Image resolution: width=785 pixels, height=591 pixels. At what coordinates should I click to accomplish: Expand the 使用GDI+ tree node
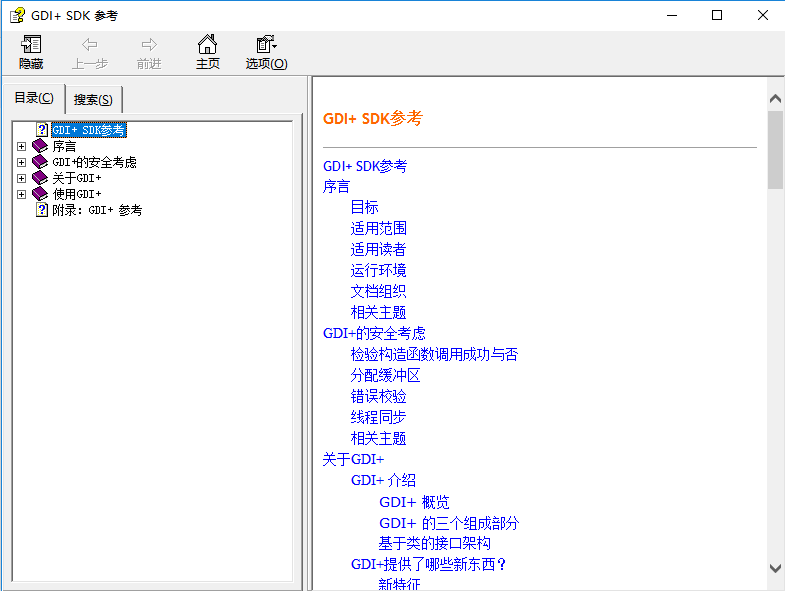[x=22, y=194]
